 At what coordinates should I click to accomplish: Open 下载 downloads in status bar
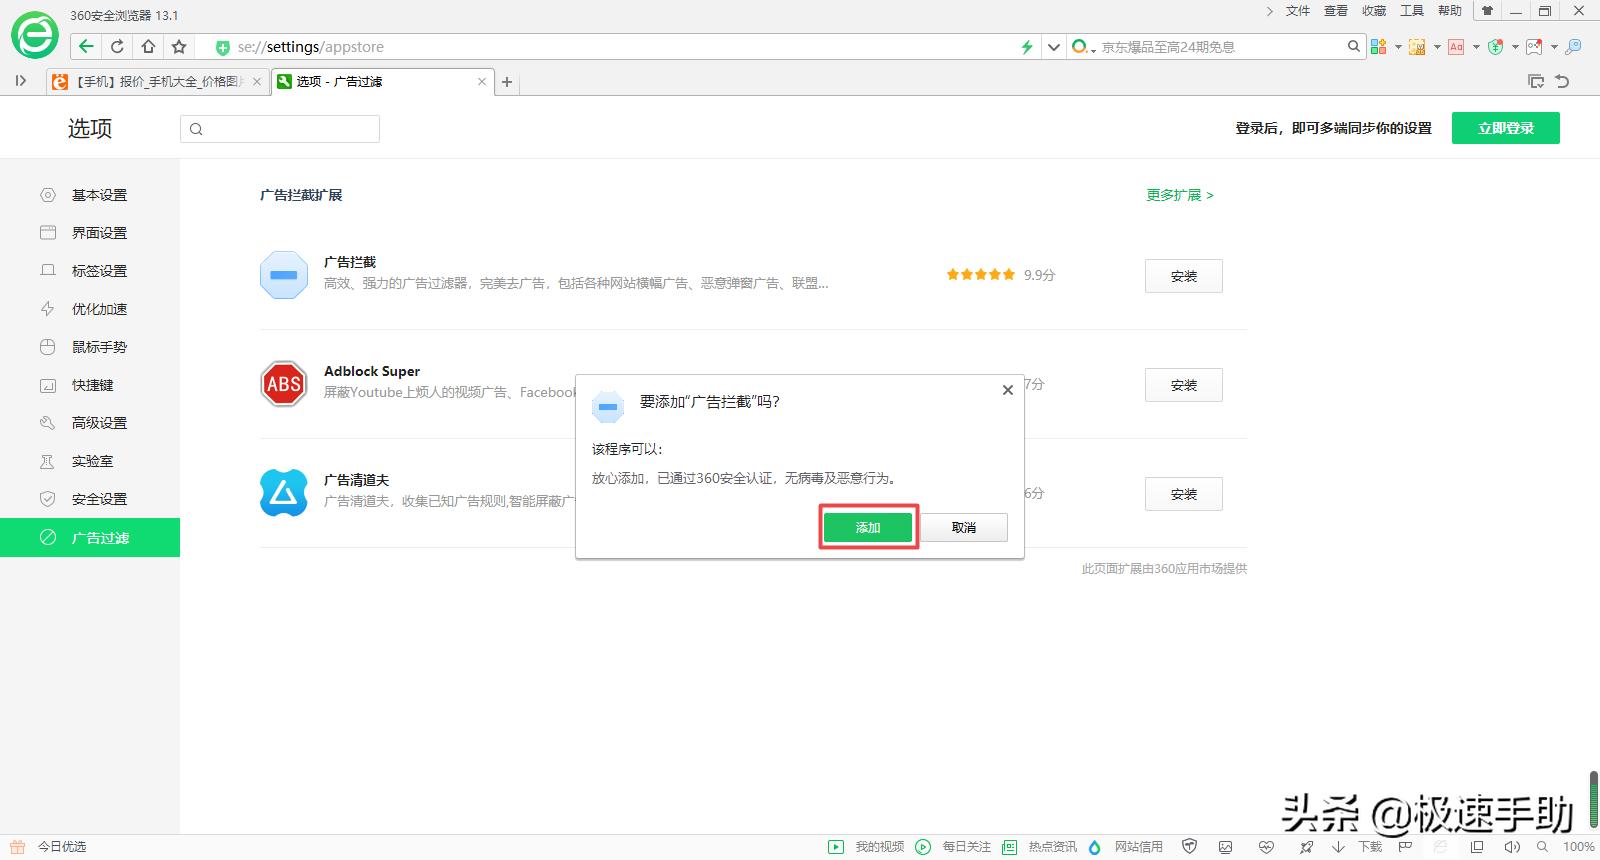point(1357,847)
